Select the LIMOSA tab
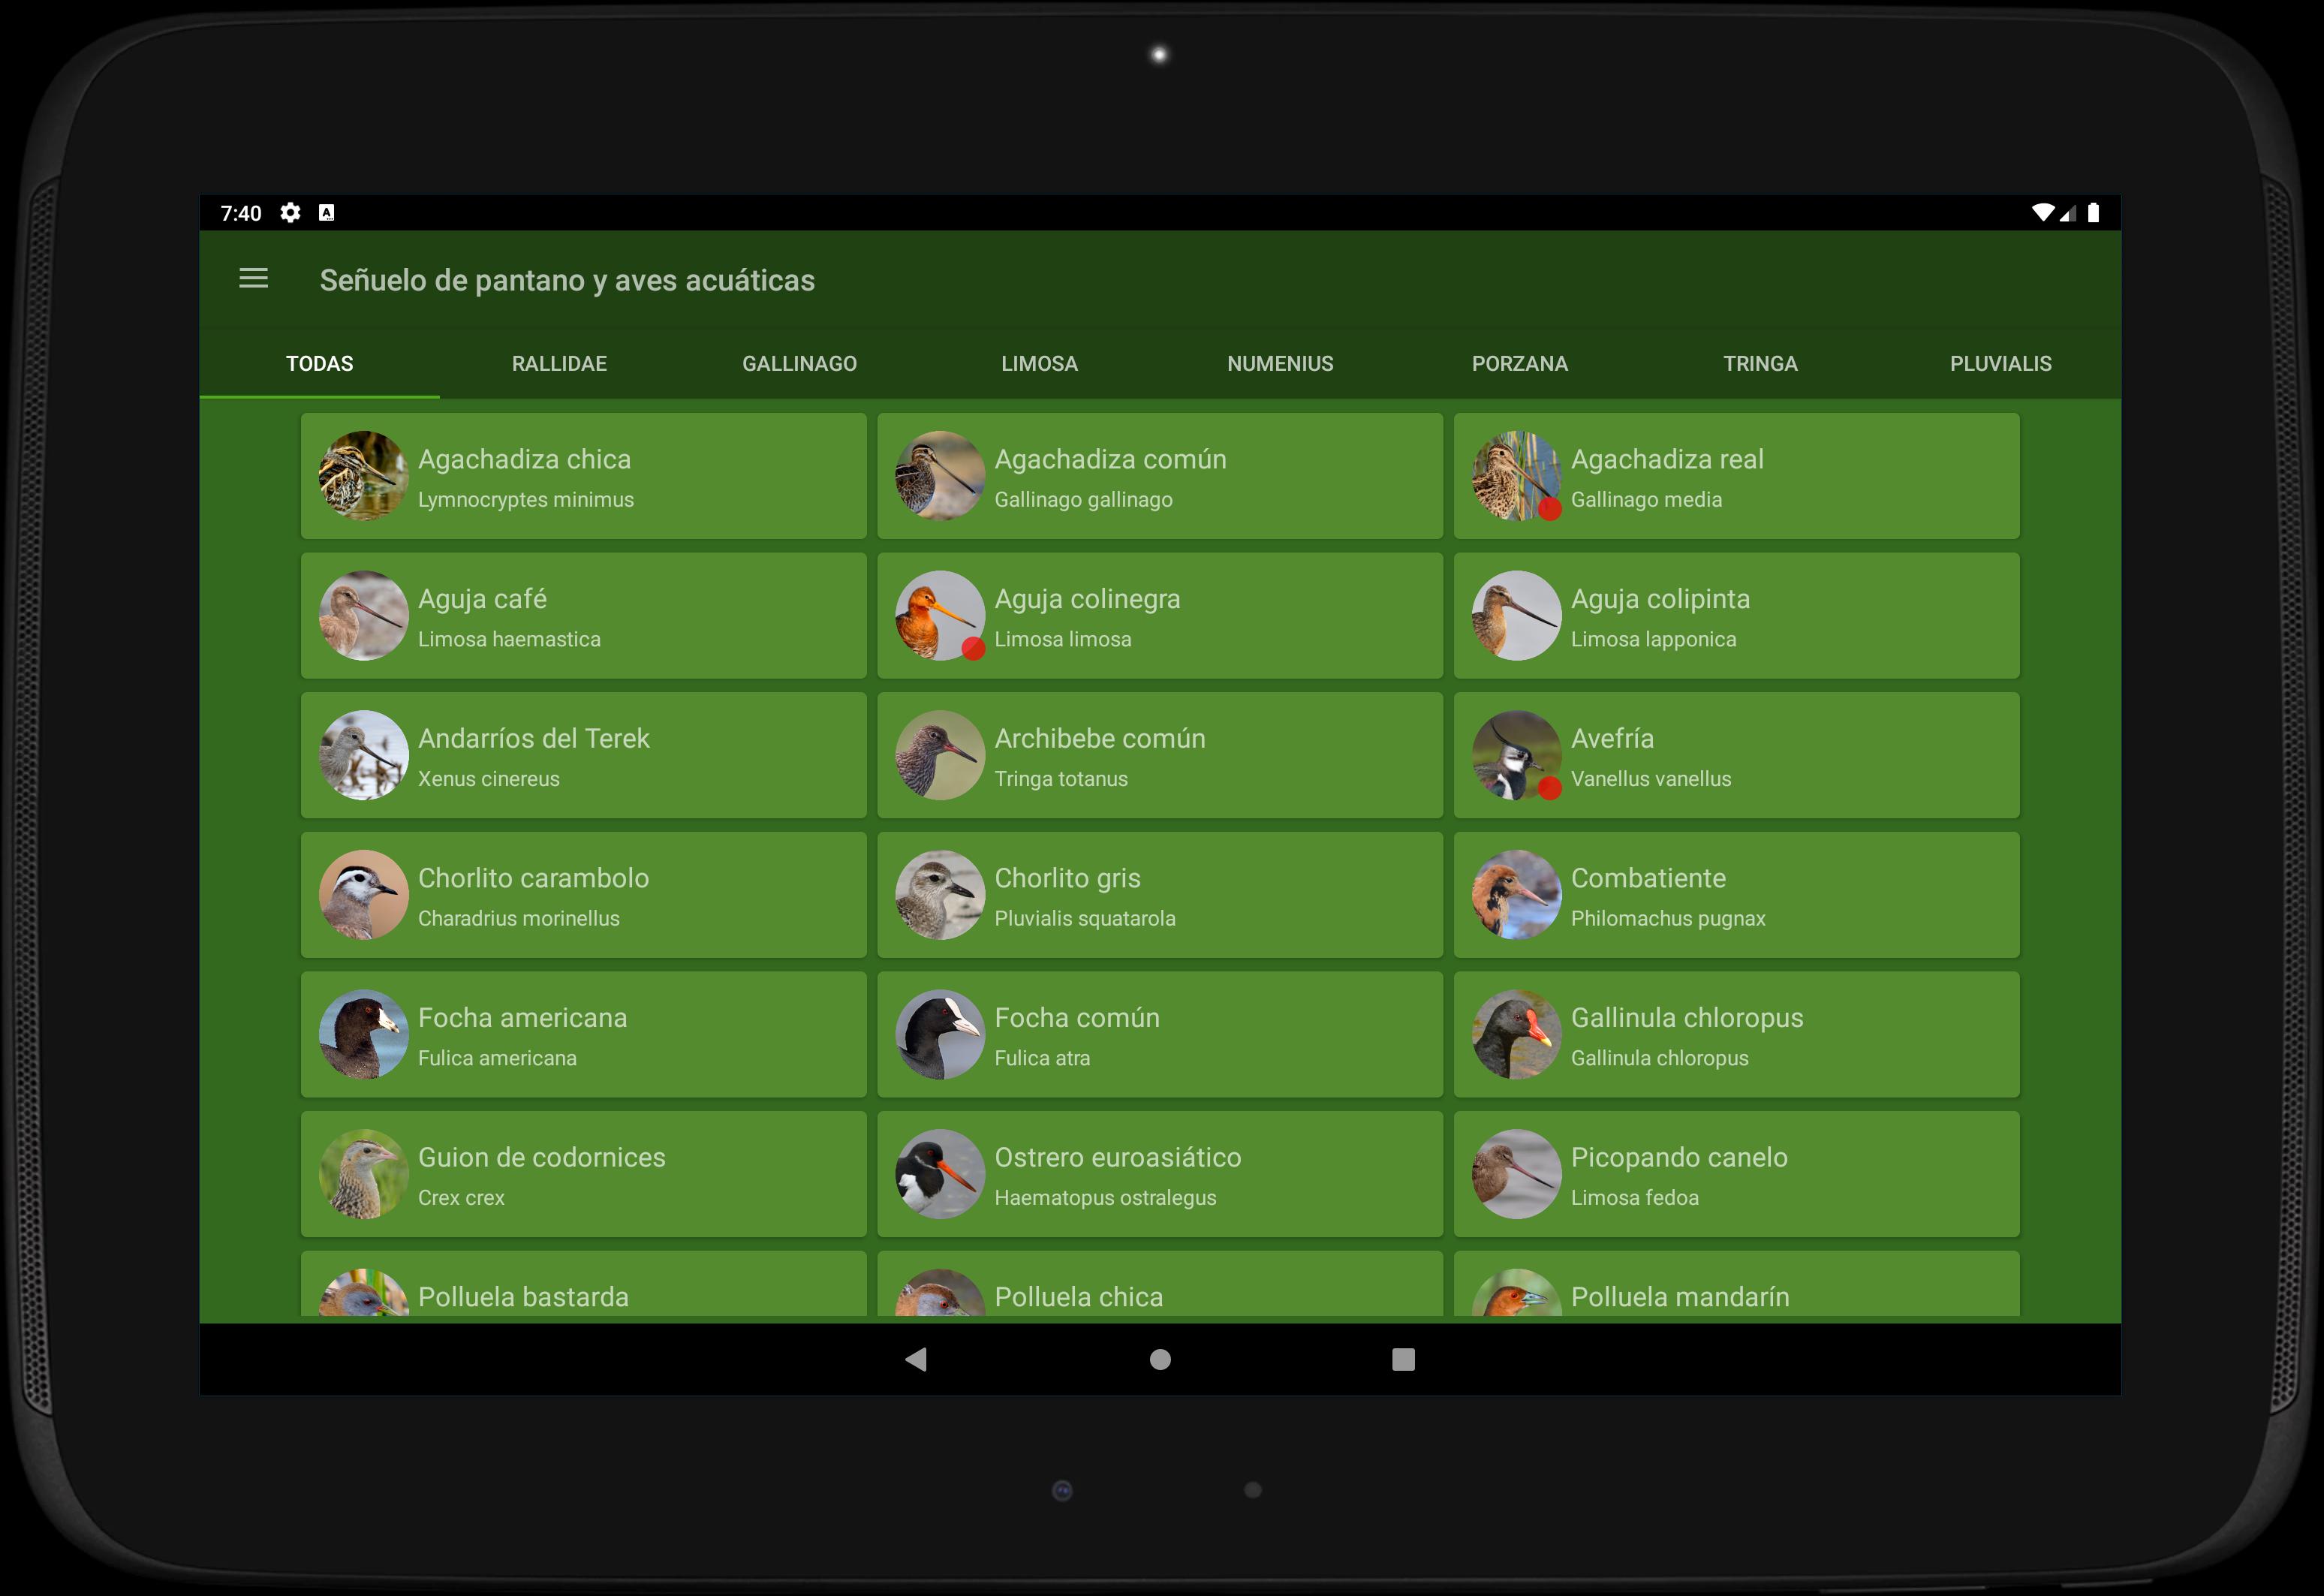The height and width of the screenshot is (1596, 2324). (1040, 364)
